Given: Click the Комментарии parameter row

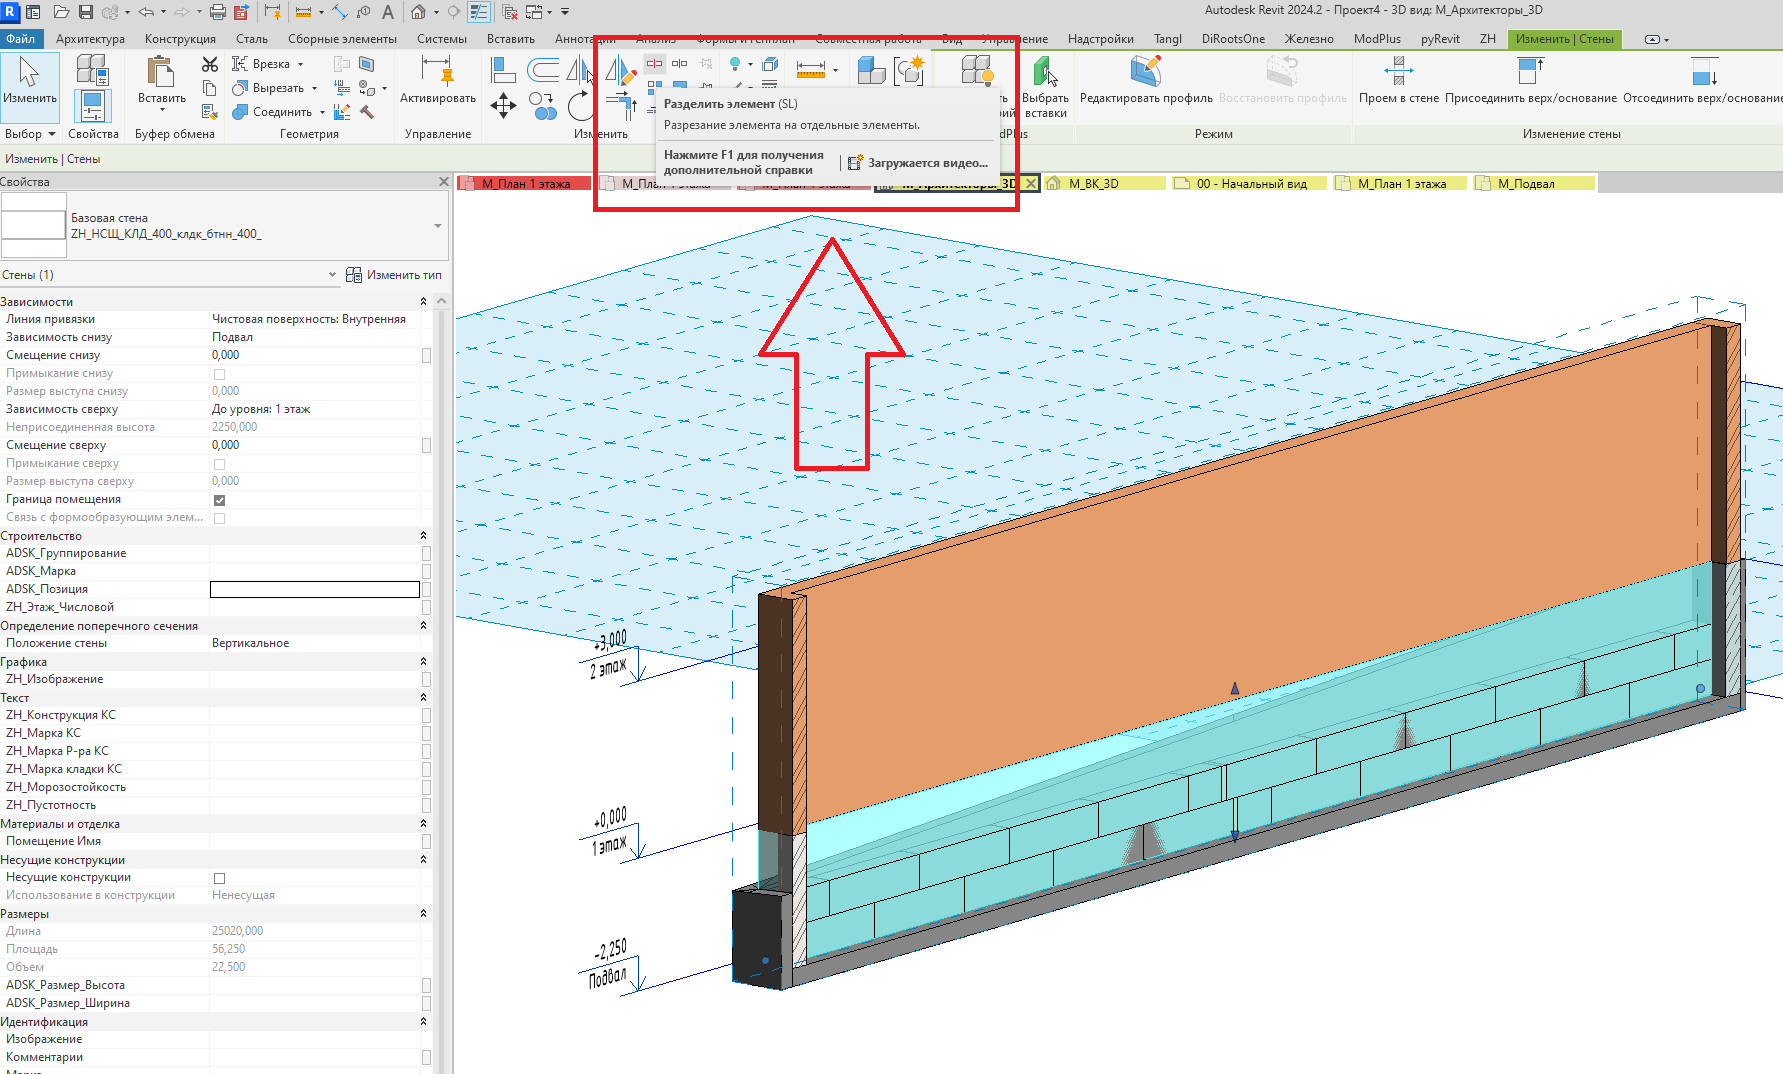Looking at the screenshot, I should click(216, 1058).
